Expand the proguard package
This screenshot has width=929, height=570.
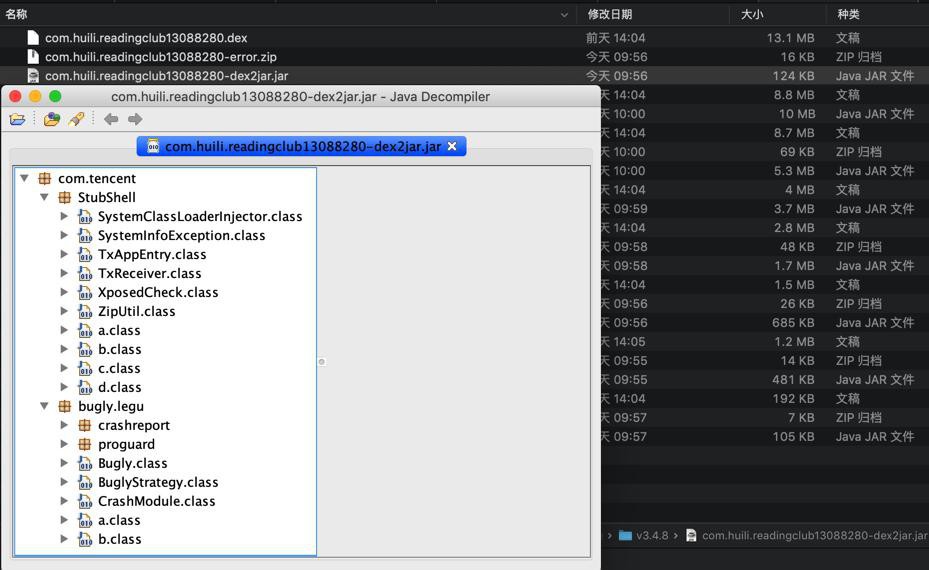[64, 444]
